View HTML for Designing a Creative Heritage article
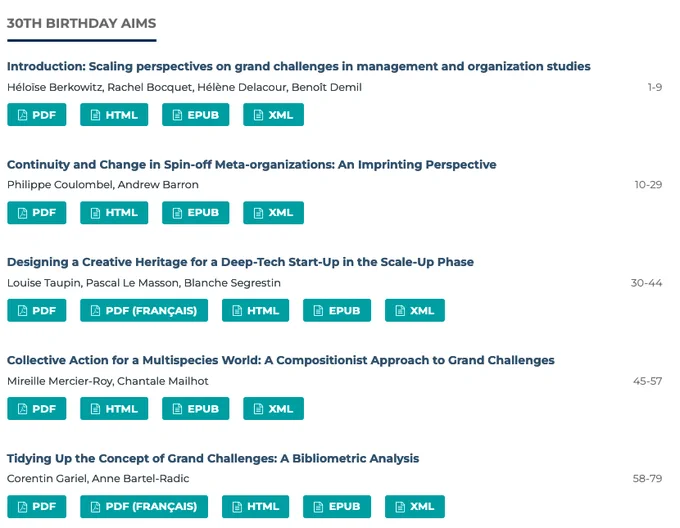680x528 pixels. [255, 310]
